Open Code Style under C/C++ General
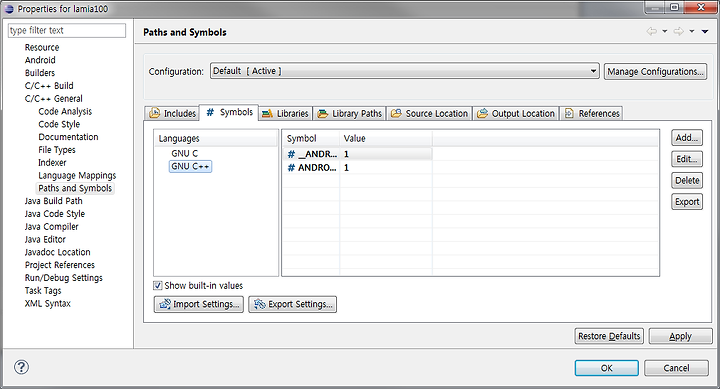720x389 pixels. pyautogui.click(x=59, y=124)
